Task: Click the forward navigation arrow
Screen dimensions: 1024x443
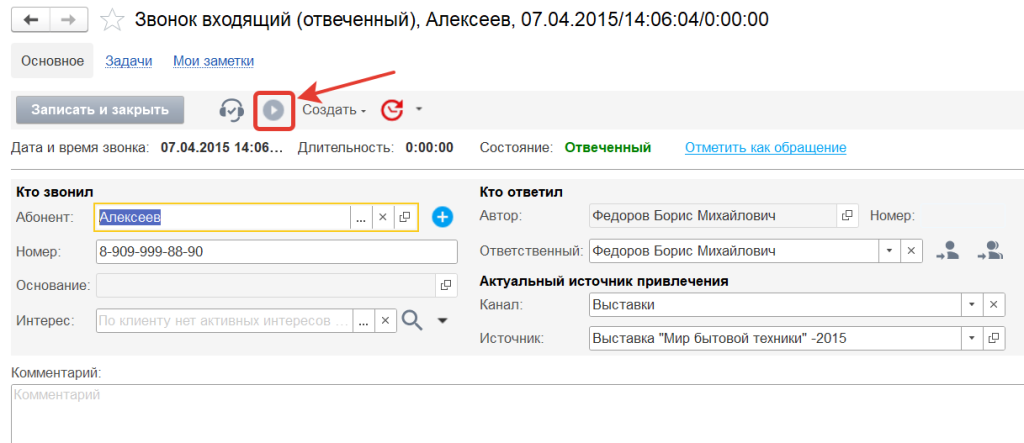Action: [67, 20]
